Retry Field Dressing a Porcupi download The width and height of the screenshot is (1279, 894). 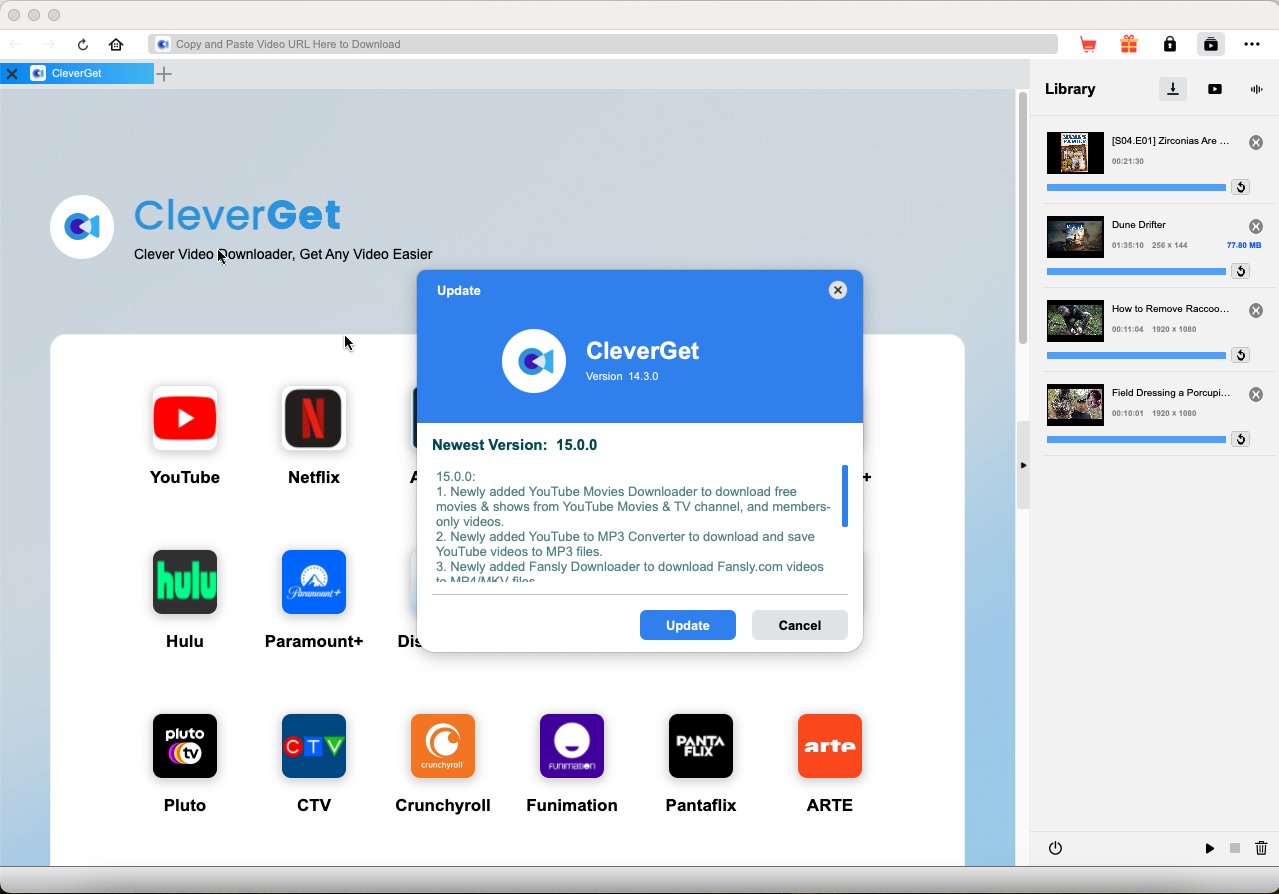(1240, 439)
